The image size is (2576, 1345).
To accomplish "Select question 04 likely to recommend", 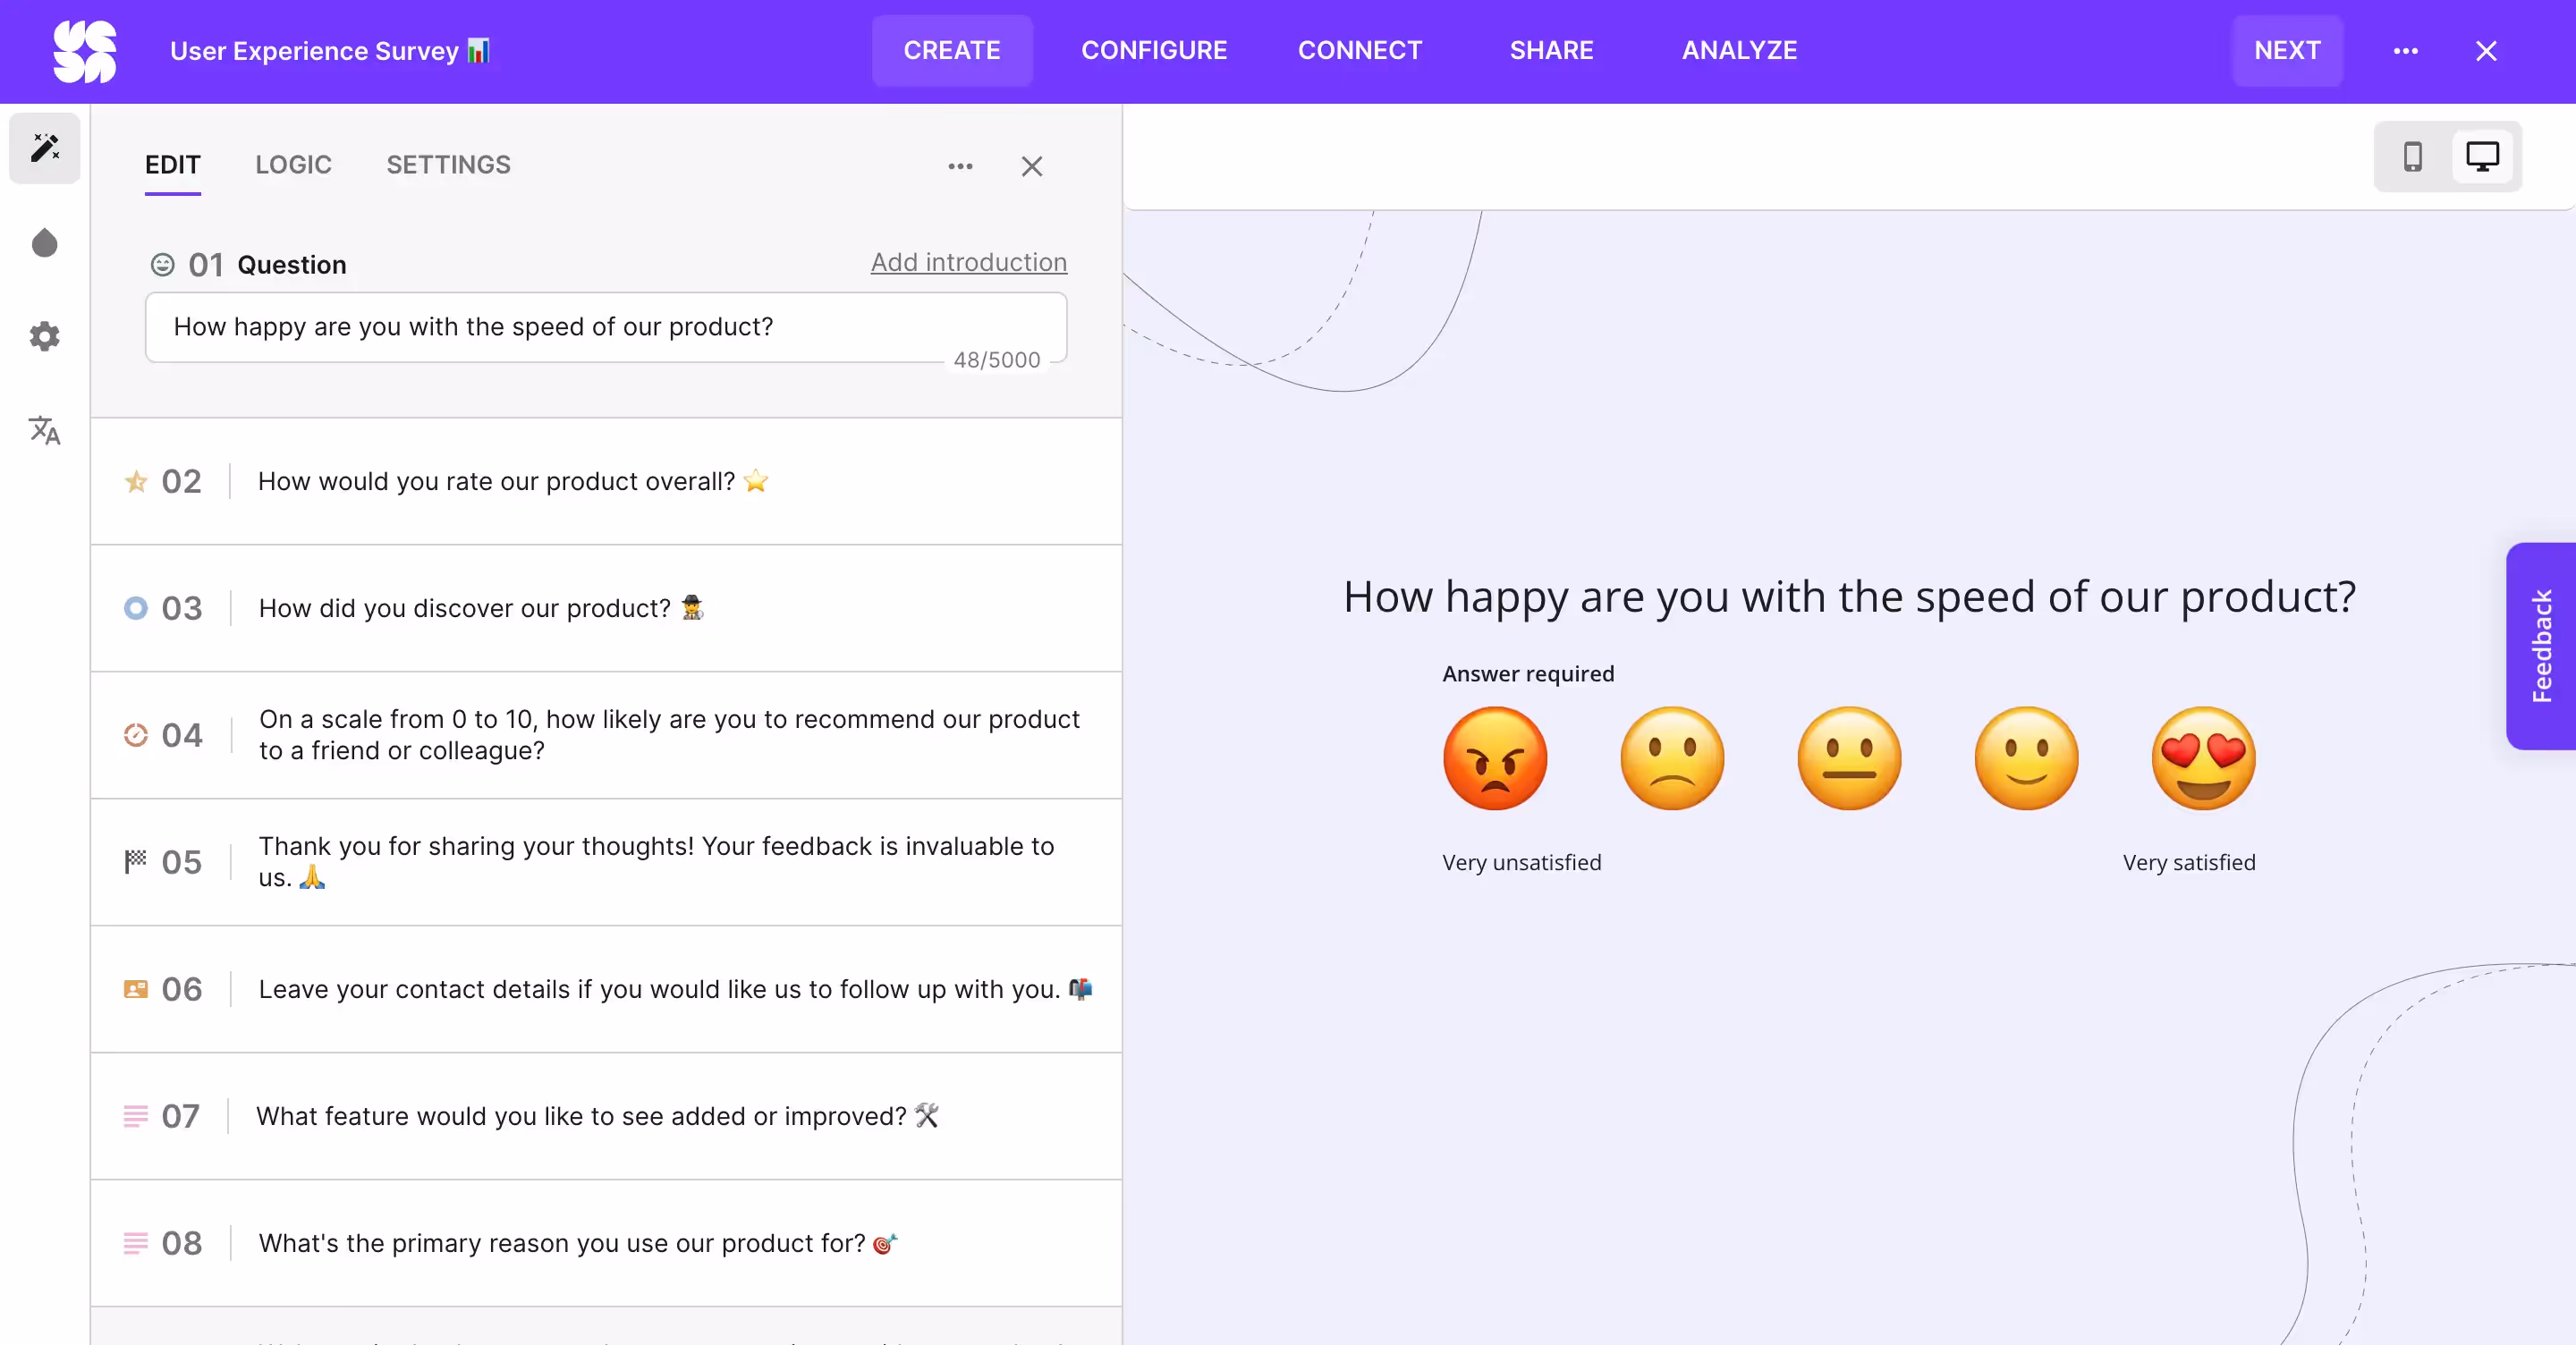I will (606, 735).
